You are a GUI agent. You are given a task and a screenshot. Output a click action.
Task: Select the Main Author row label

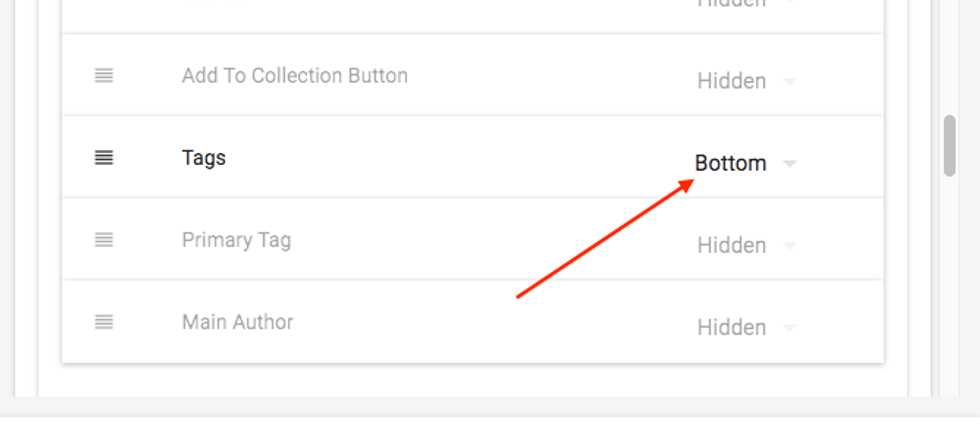tap(238, 322)
